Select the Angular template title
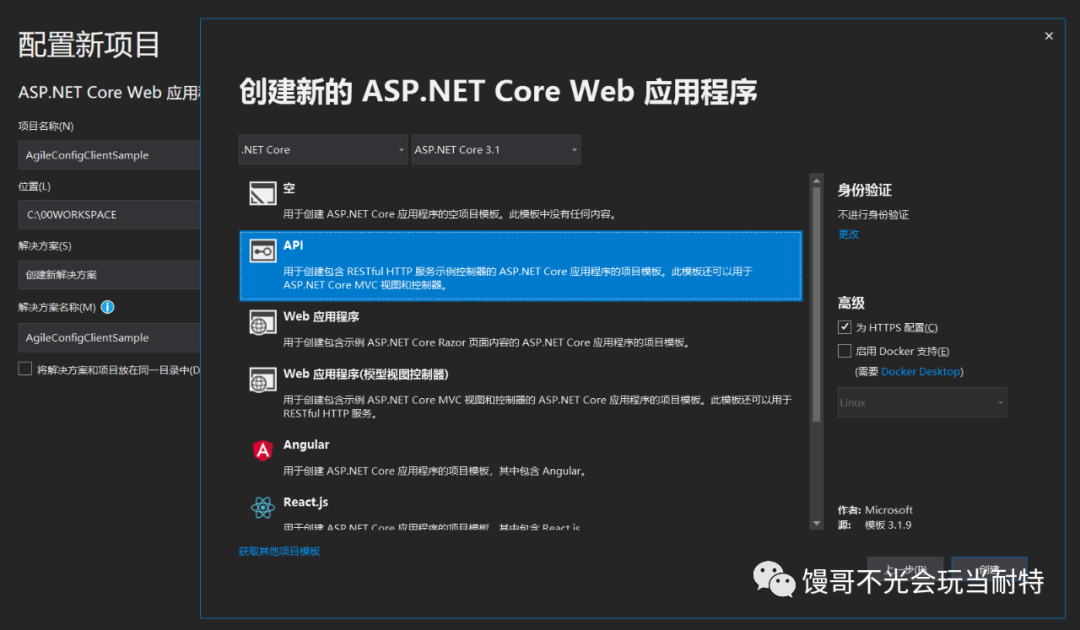 coord(306,445)
